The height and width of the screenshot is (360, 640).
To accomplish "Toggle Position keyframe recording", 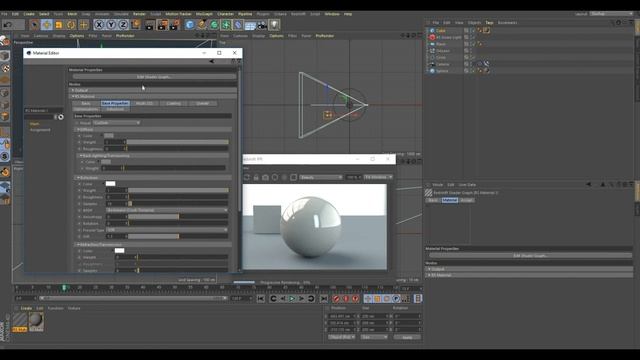I will (x=368, y=299).
